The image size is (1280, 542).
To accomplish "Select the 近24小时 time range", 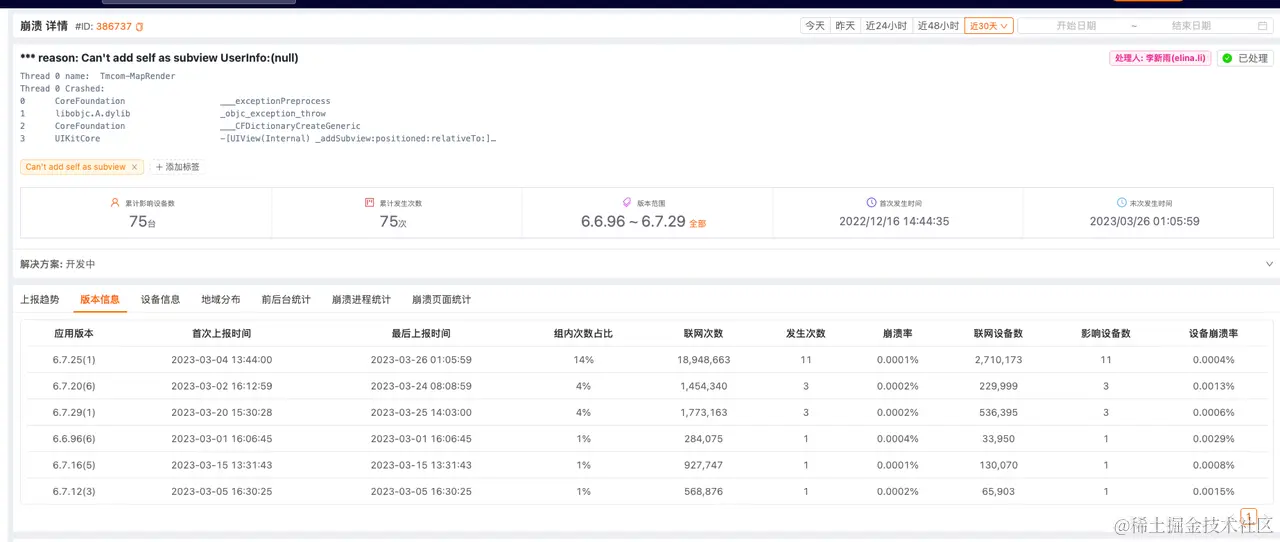I will tap(887, 26).
